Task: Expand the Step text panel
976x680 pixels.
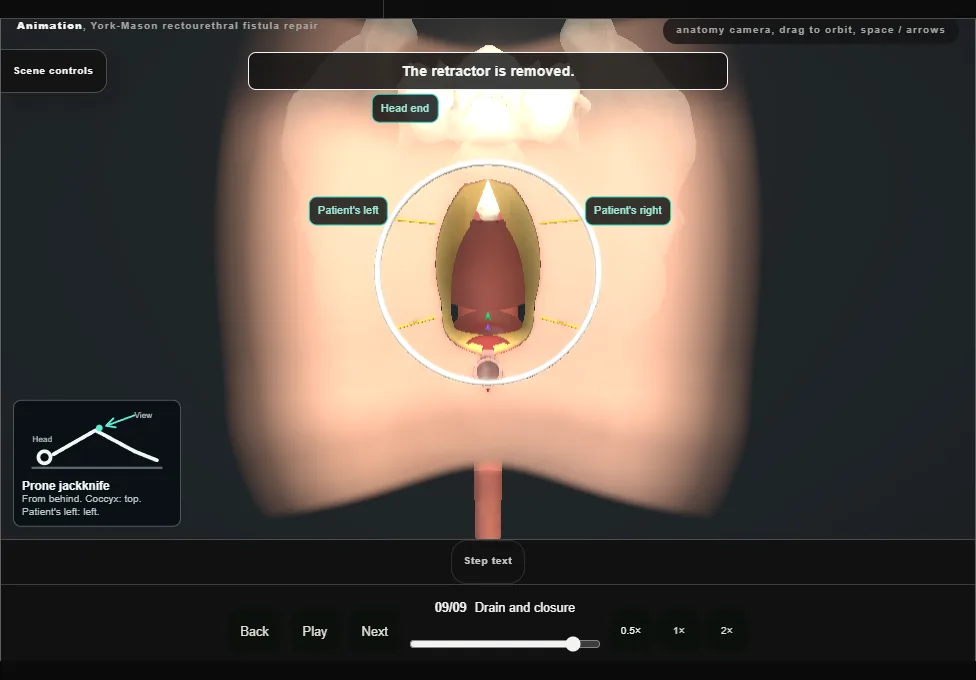Action: (x=488, y=561)
